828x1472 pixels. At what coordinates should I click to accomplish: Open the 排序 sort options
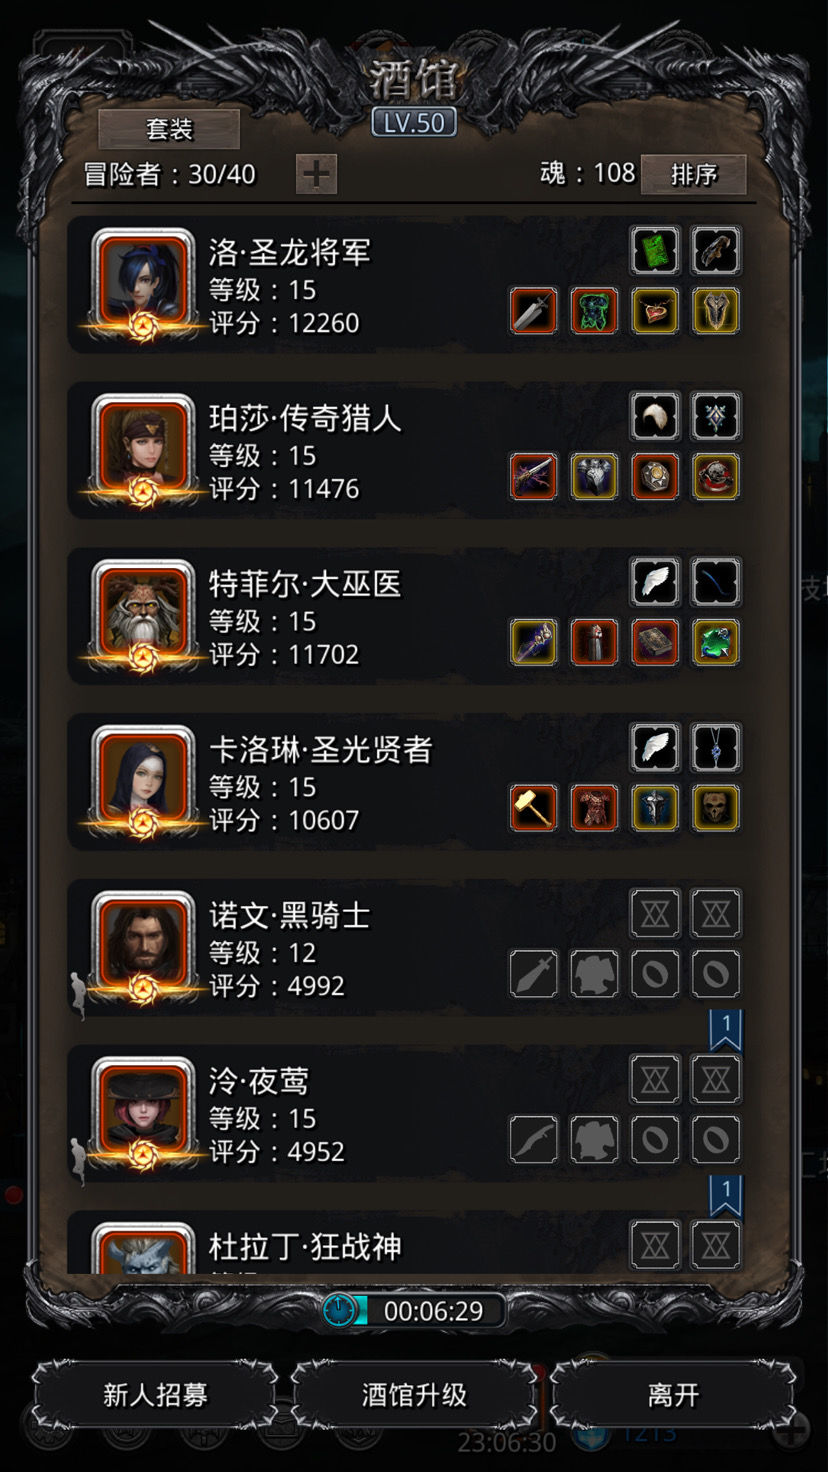point(694,174)
